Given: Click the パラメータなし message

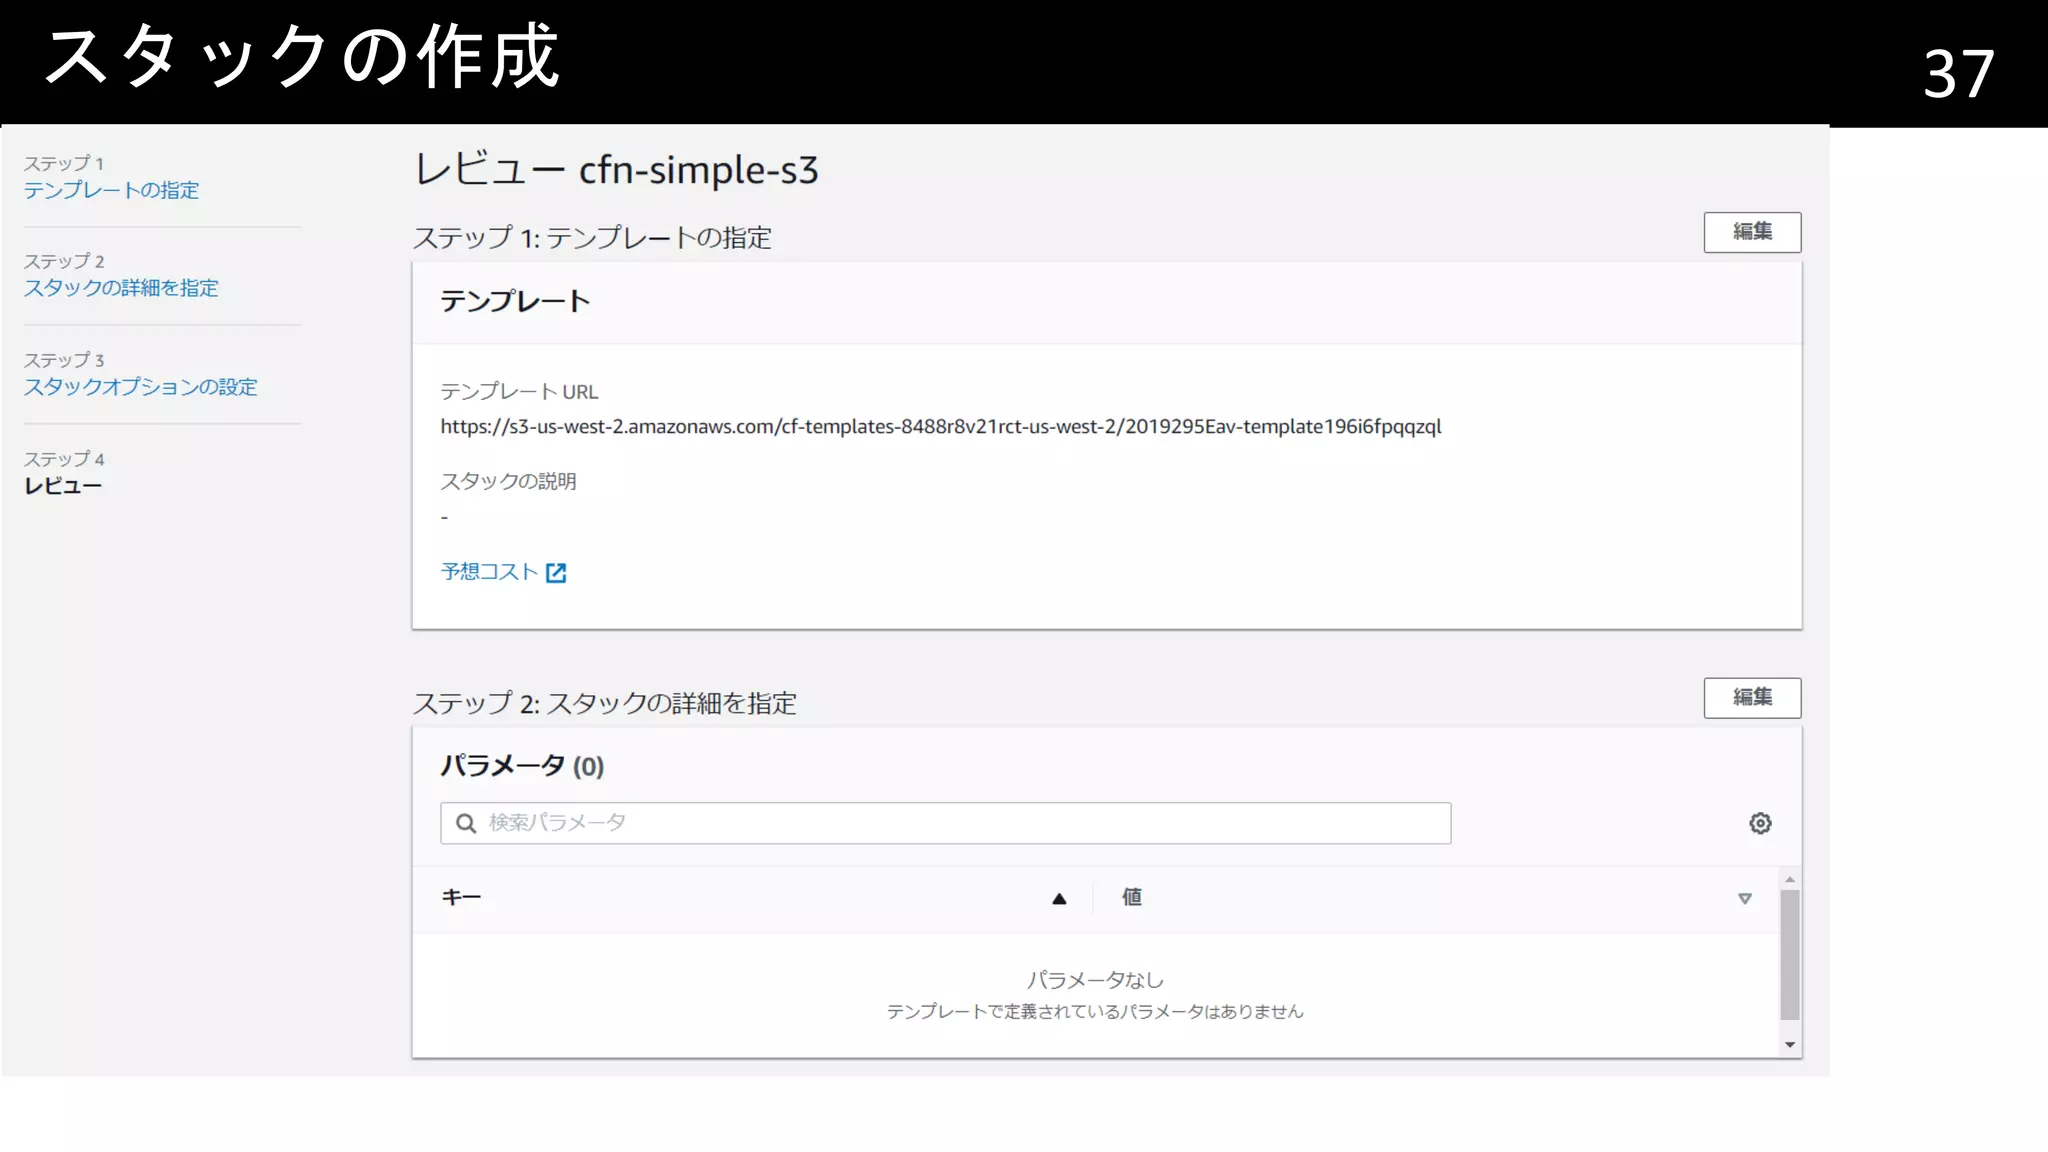Looking at the screenshot, I should (x=1095, y=980).
